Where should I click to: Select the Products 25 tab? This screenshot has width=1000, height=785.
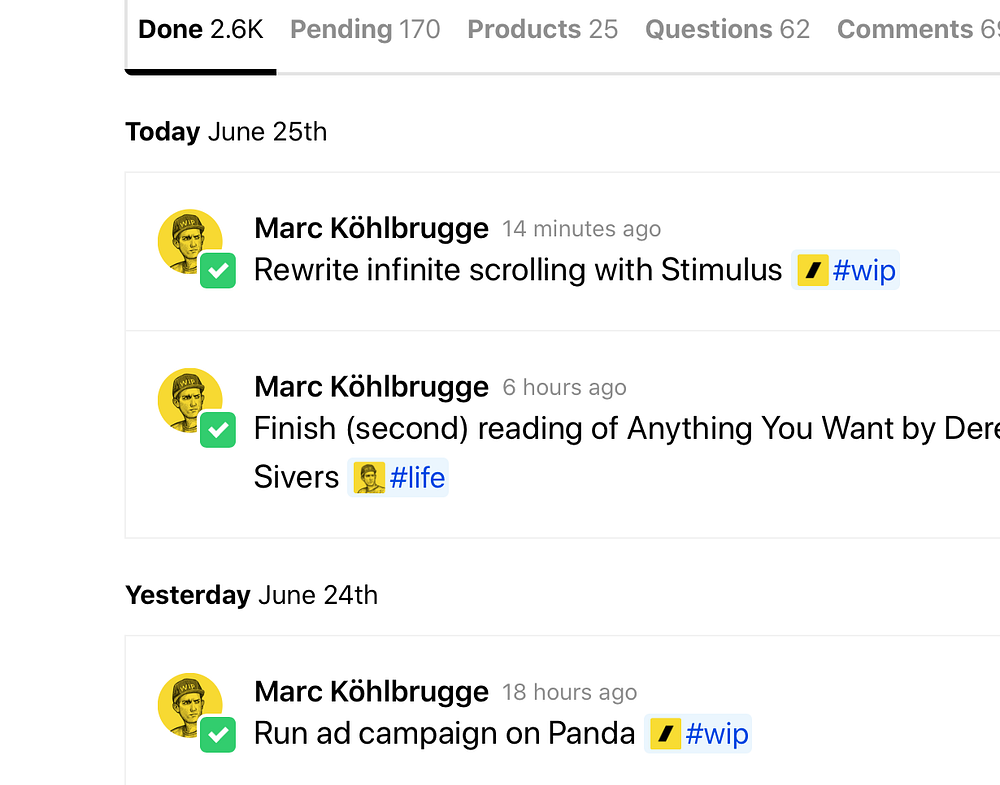pos(543,30)
